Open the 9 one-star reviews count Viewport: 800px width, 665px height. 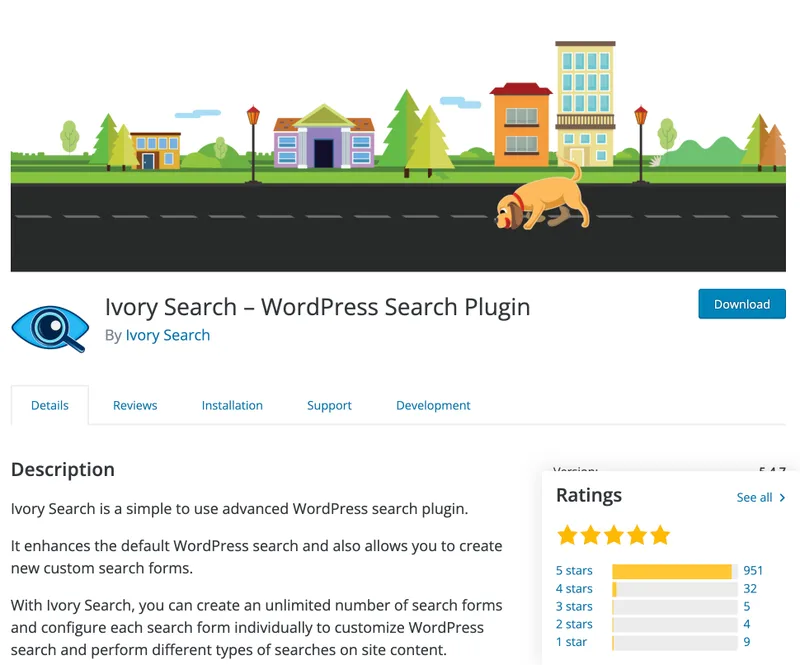pyautogui.click(x=747, y=642)
